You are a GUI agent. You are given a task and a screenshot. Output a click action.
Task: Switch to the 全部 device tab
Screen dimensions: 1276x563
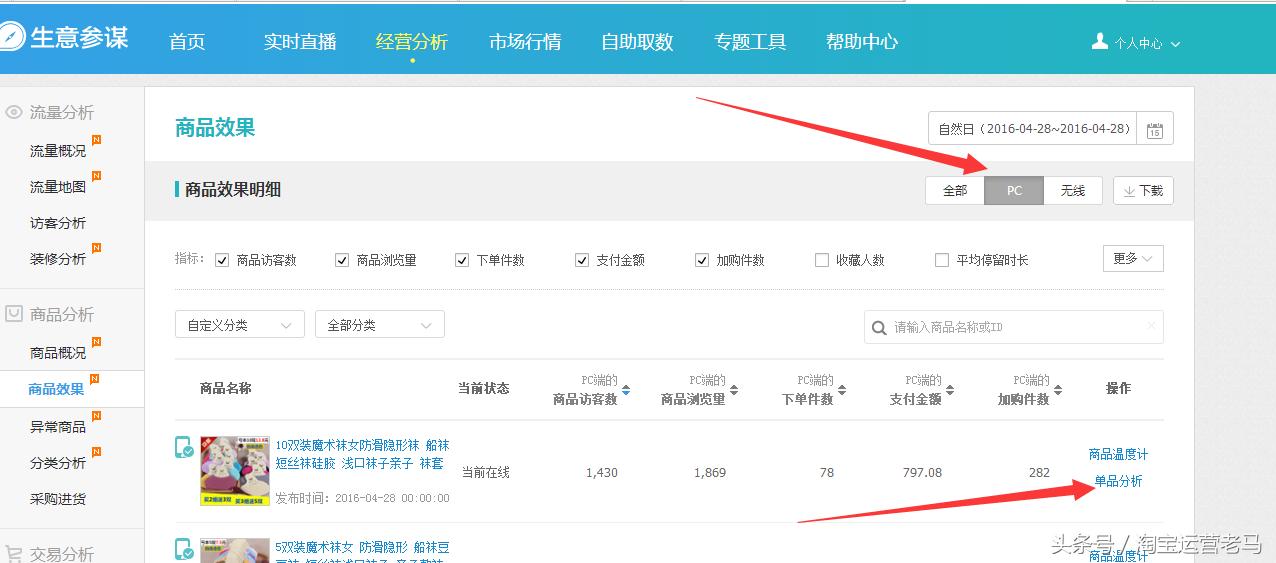coord(955,191)
